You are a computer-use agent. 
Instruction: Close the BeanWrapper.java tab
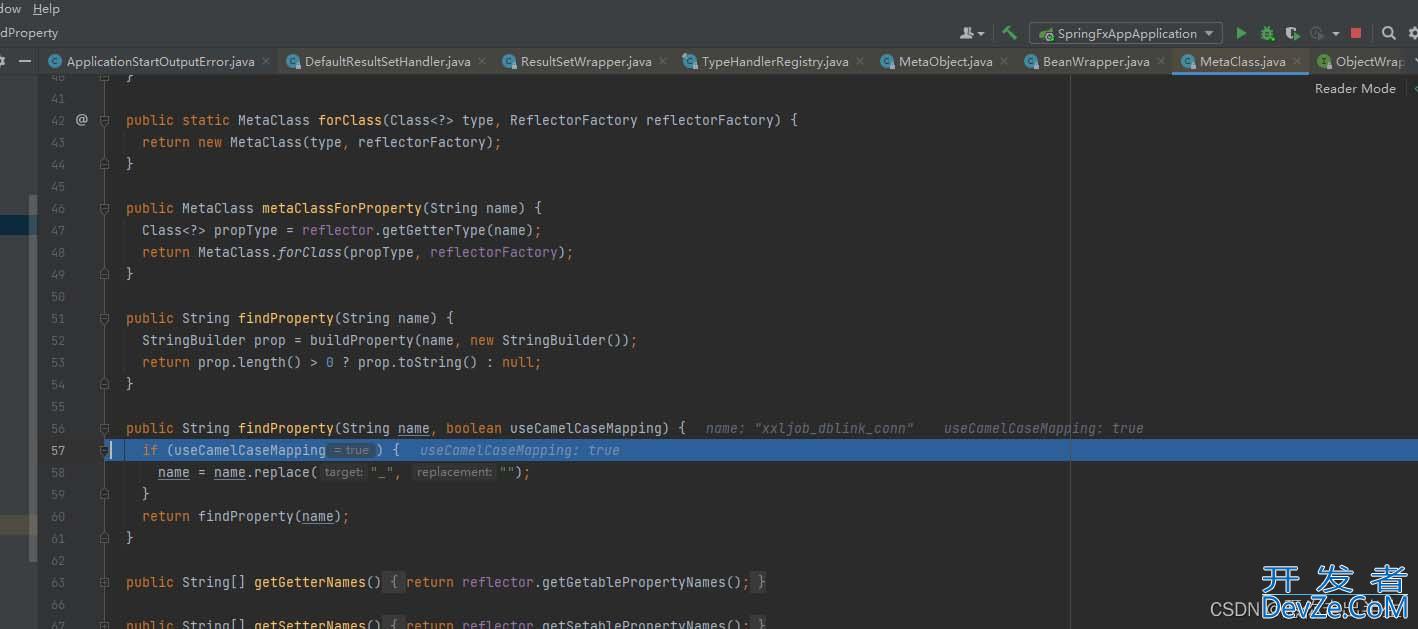(1161, 61)
